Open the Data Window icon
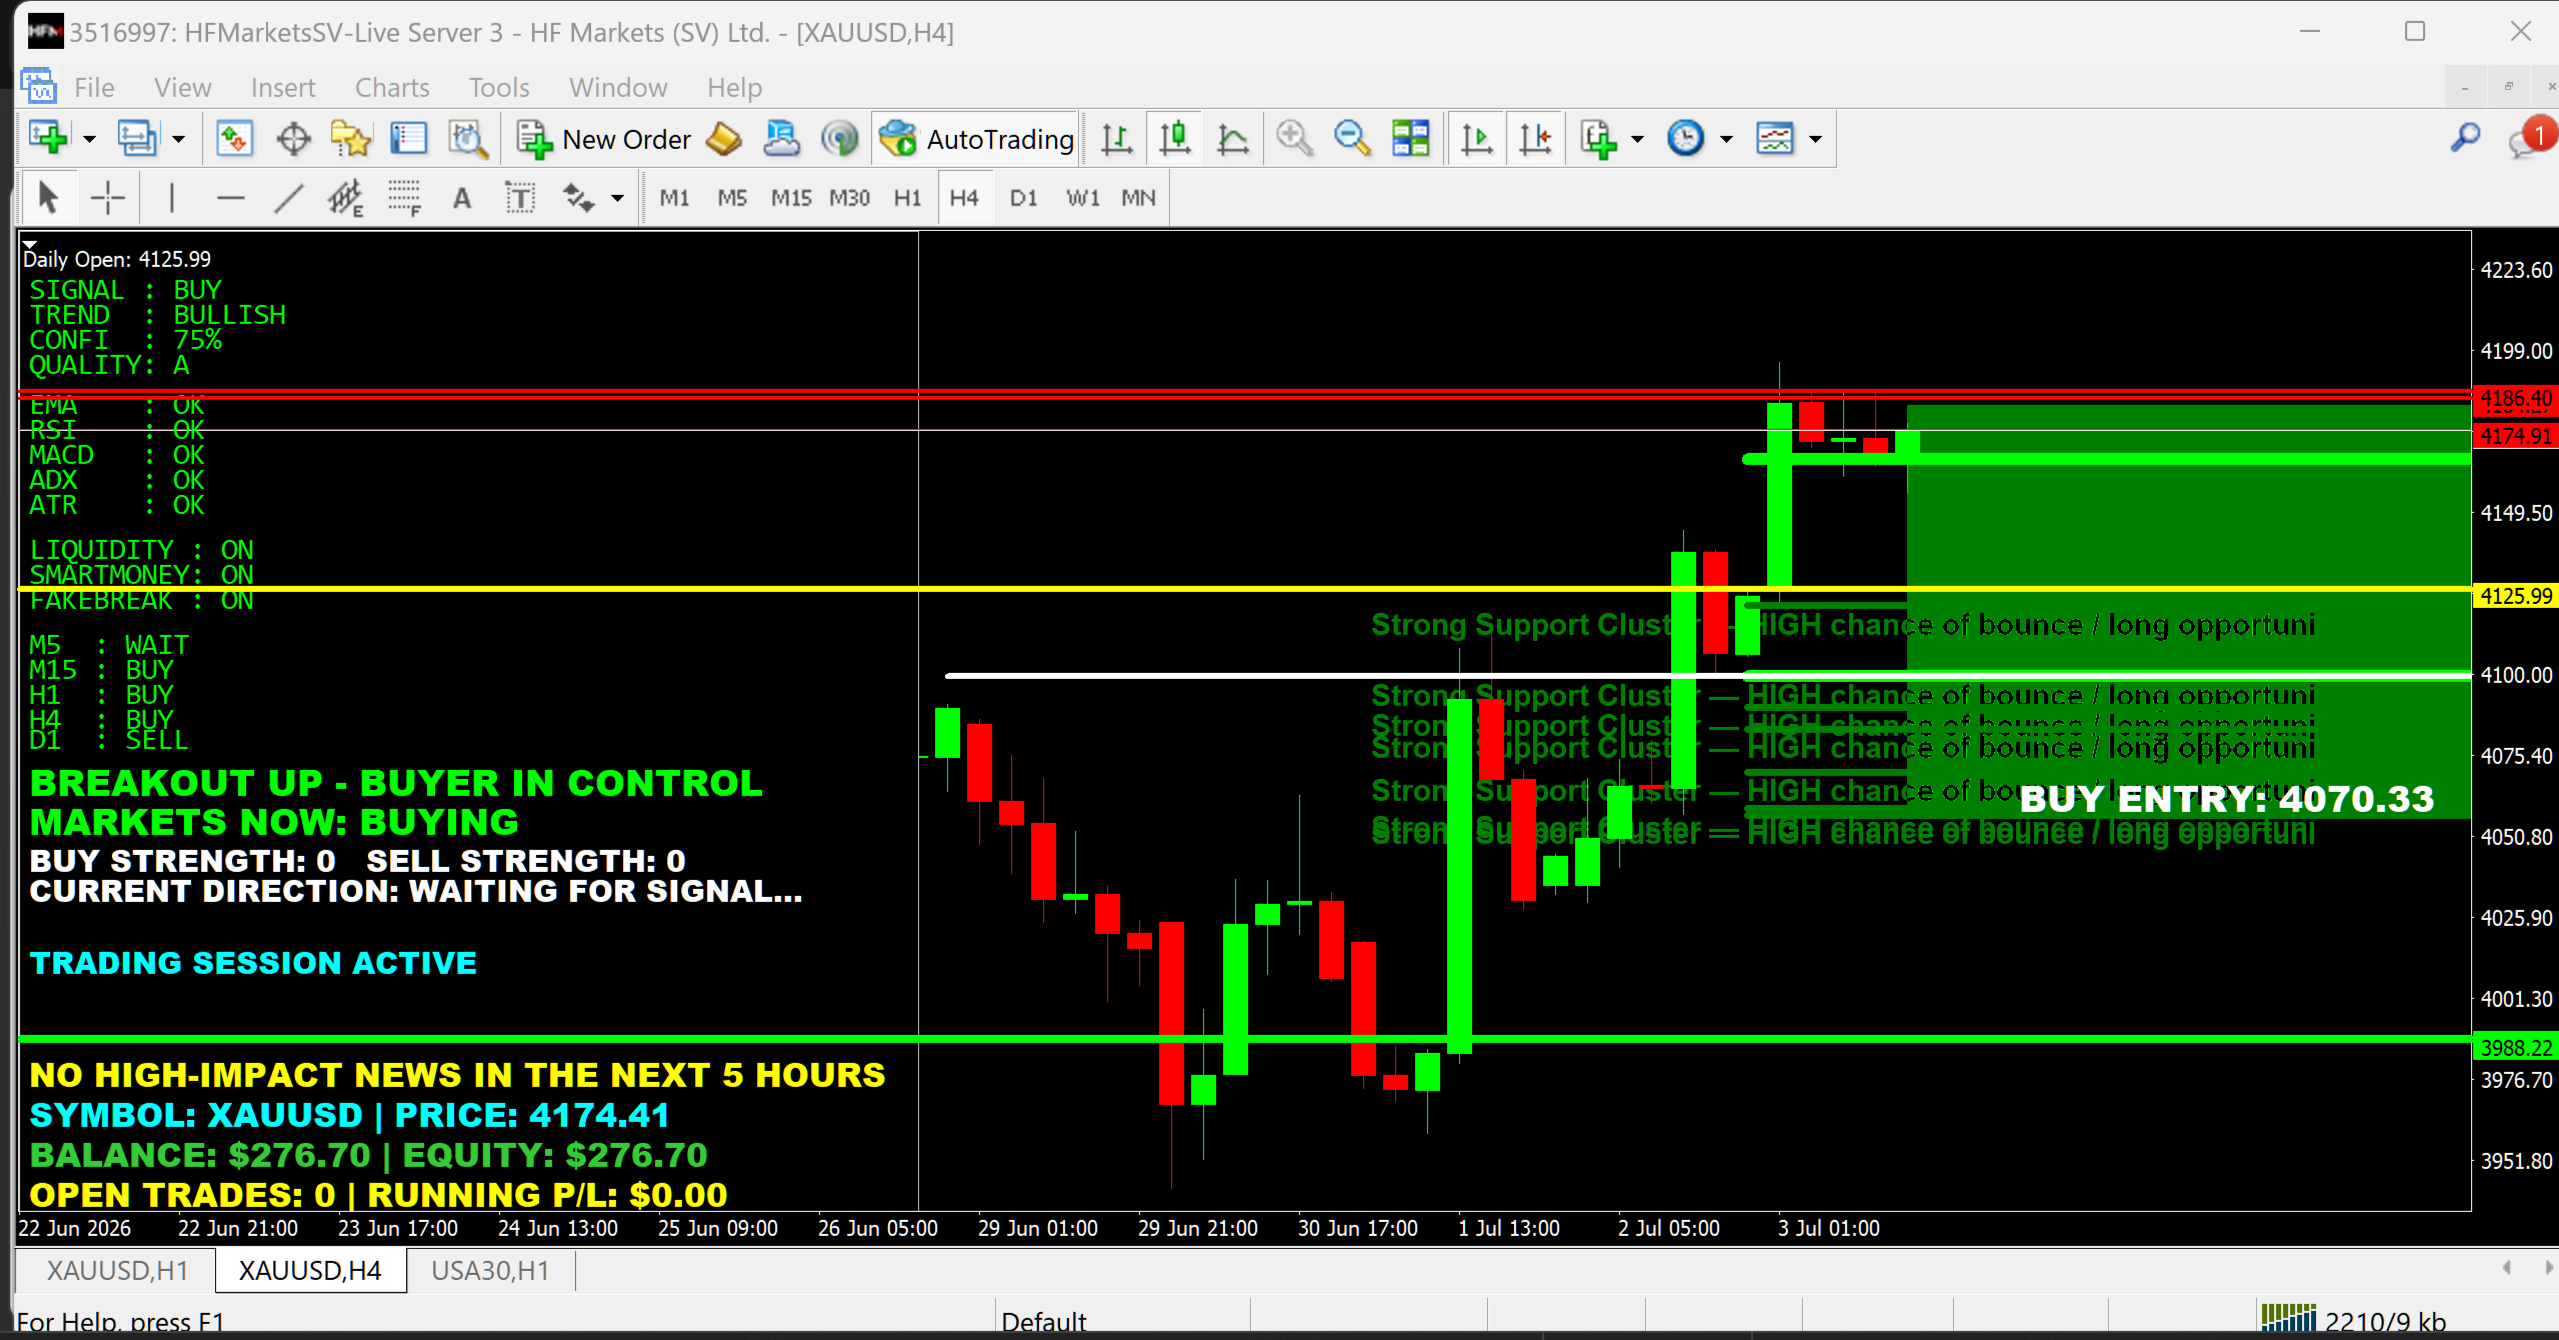Viewport: 2559px width, 1340px height. (x=293, y=138)
